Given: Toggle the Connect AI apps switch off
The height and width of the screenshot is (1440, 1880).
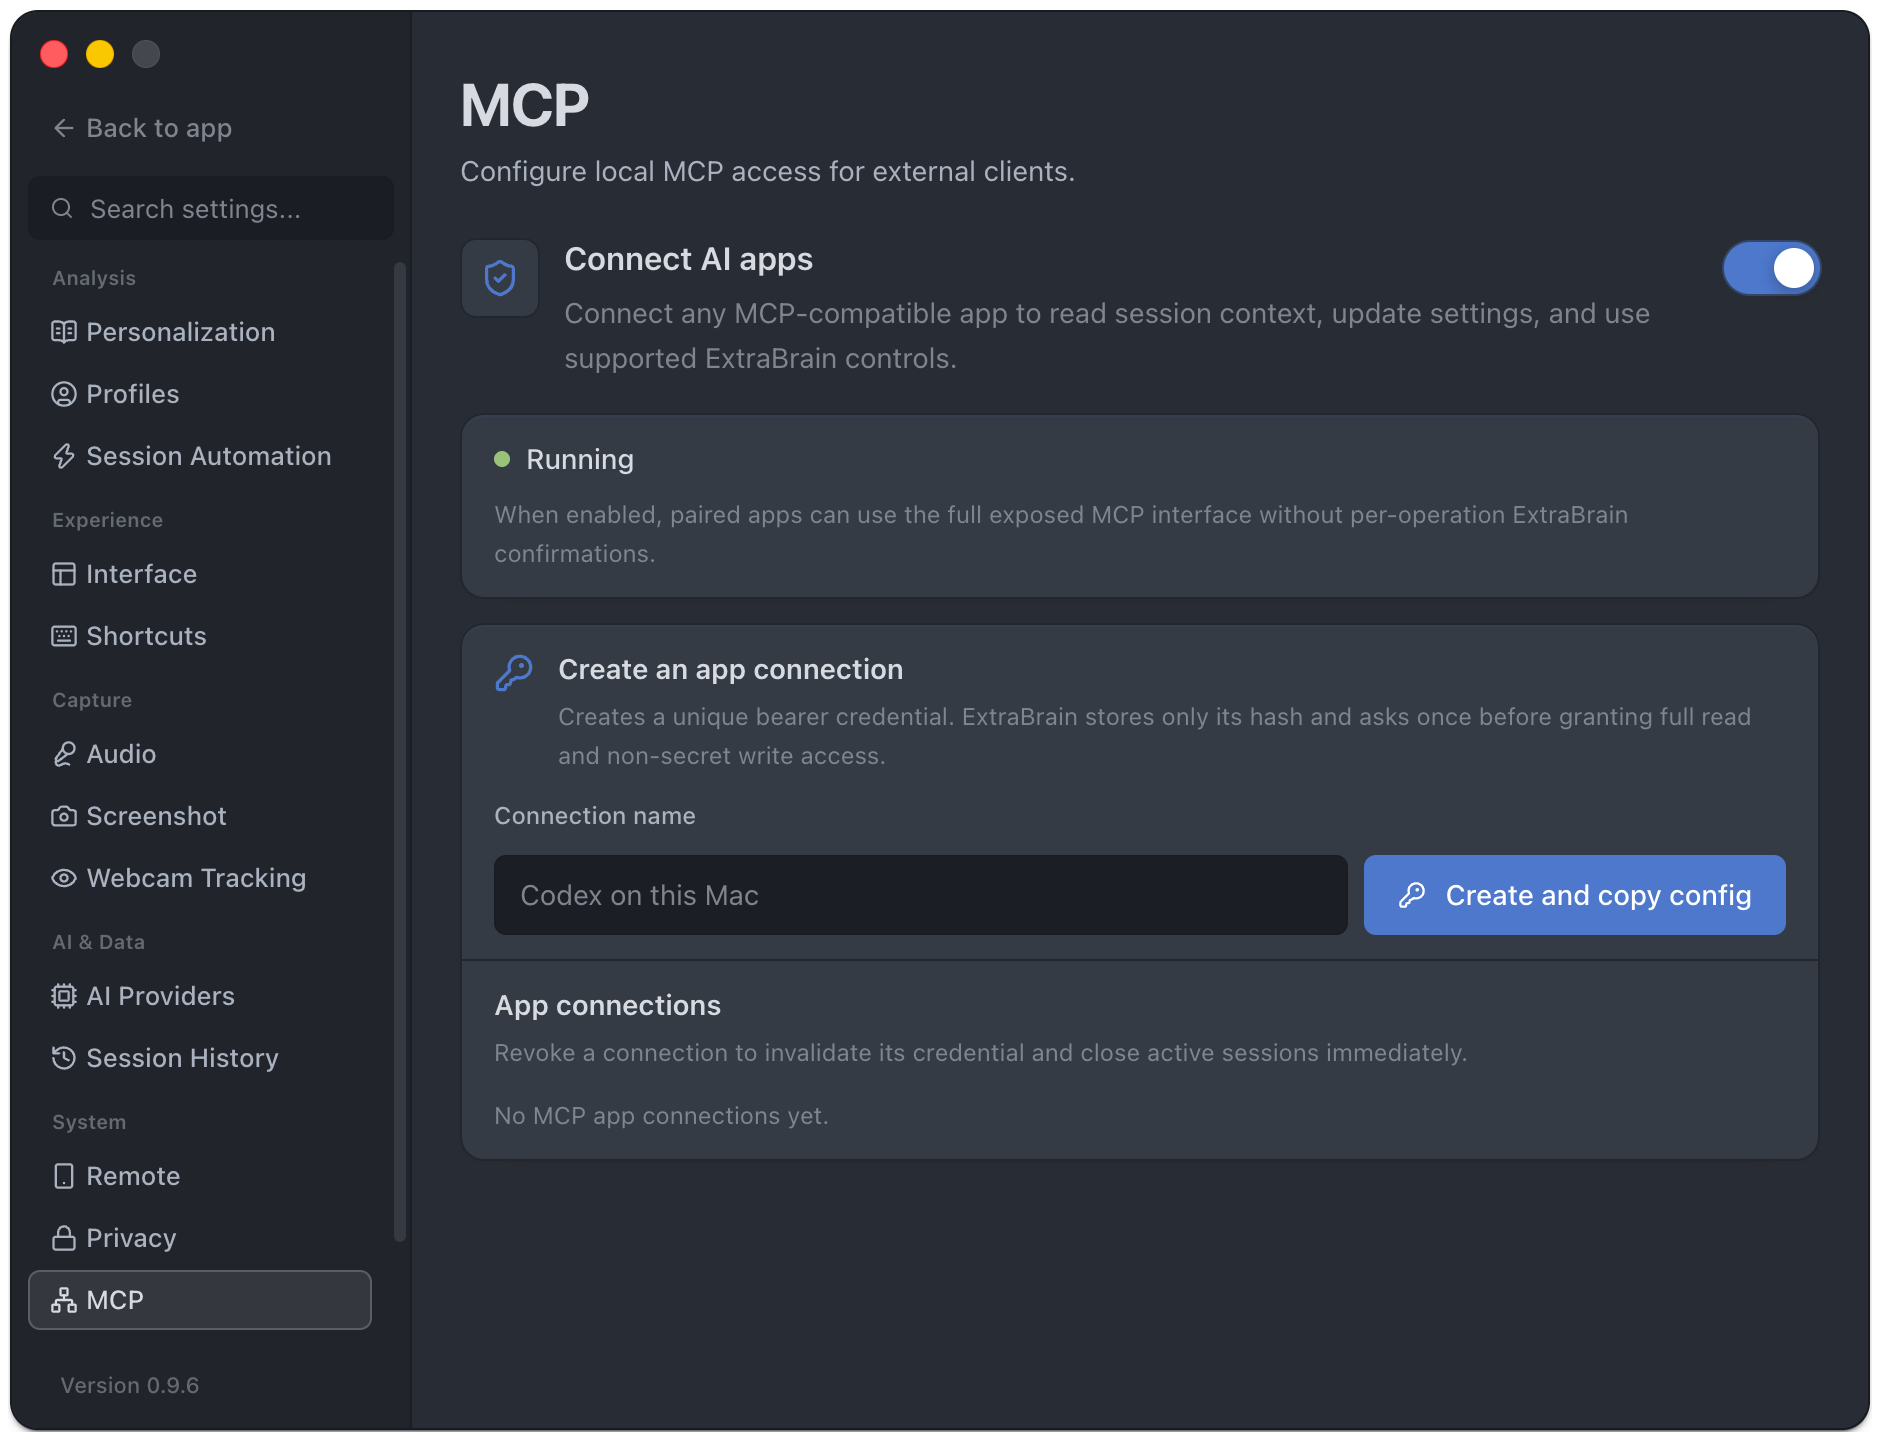Looking at the screenshot, I should pyautogui.click(x=1771, y=268).
